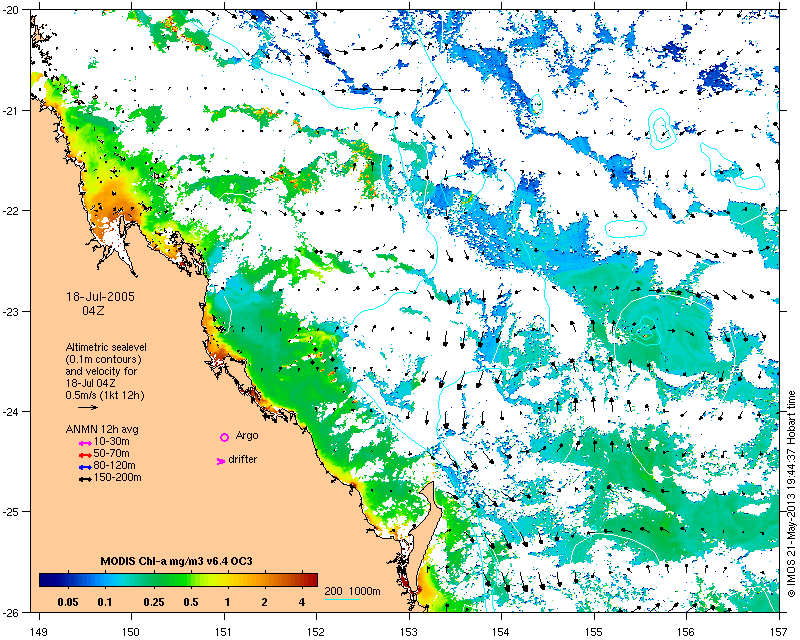800x640 pixels.
Task: Click the longitude label 157
Action: coord(780,632)
